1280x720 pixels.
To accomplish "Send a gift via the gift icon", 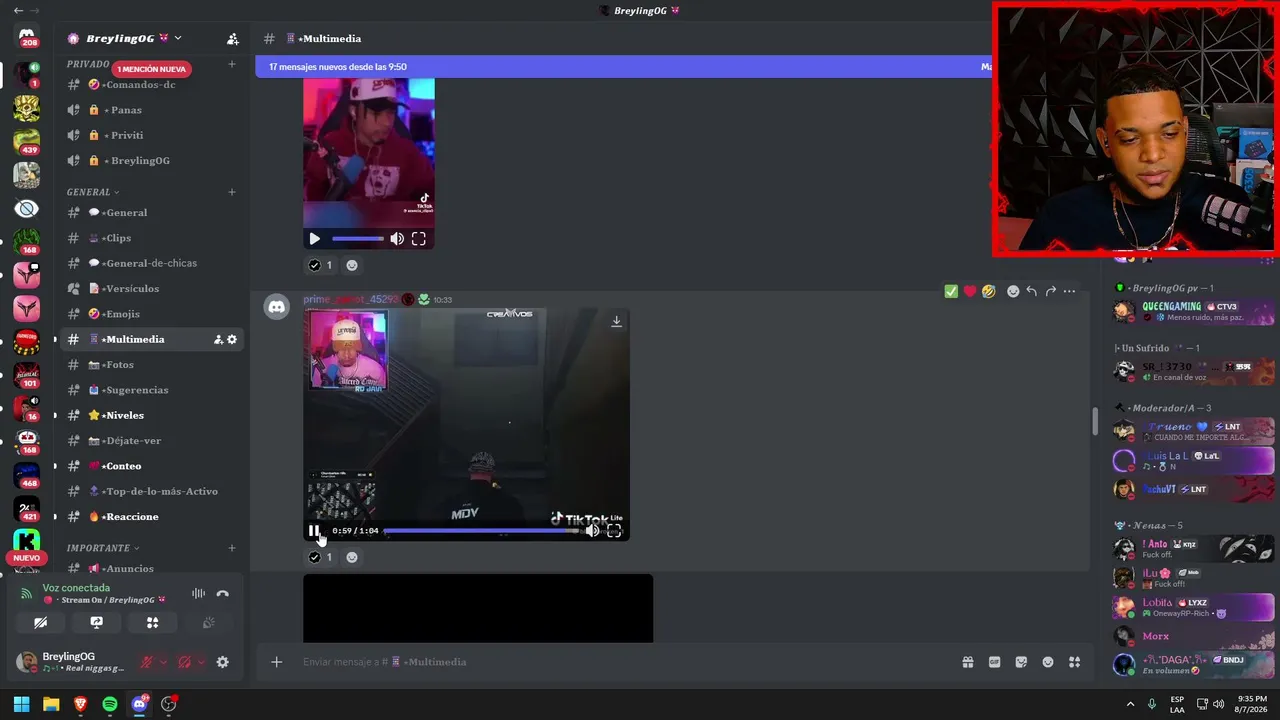I will [968, 662].
